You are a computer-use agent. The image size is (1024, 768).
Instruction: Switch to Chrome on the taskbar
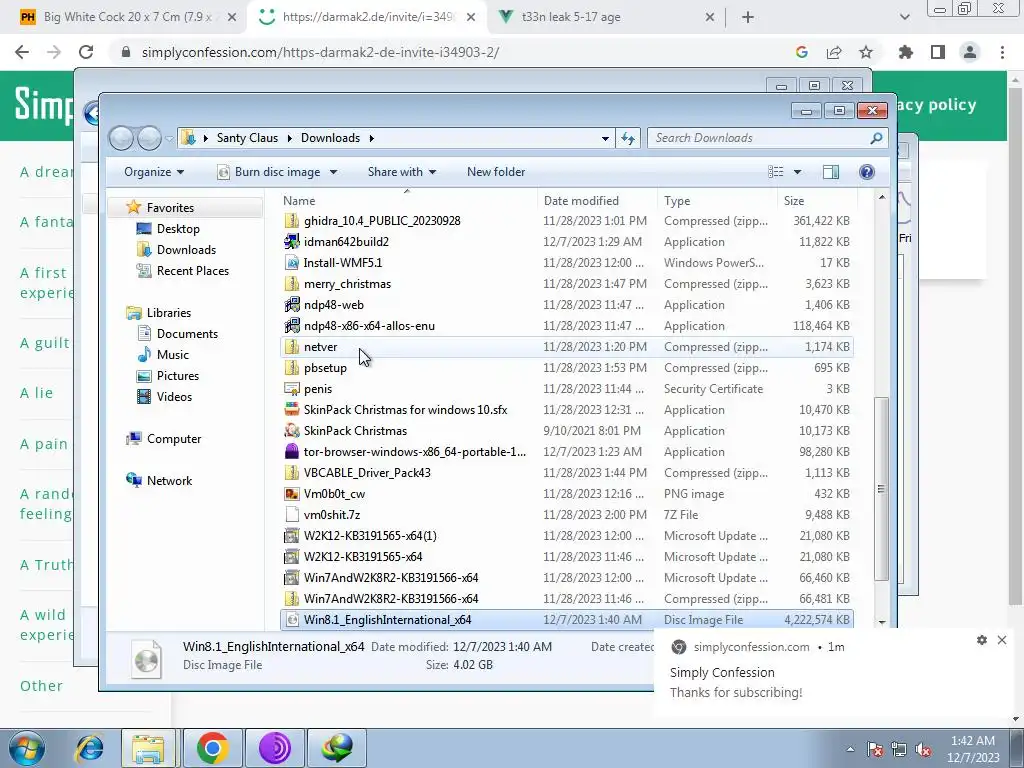click(x=212, y=748)
